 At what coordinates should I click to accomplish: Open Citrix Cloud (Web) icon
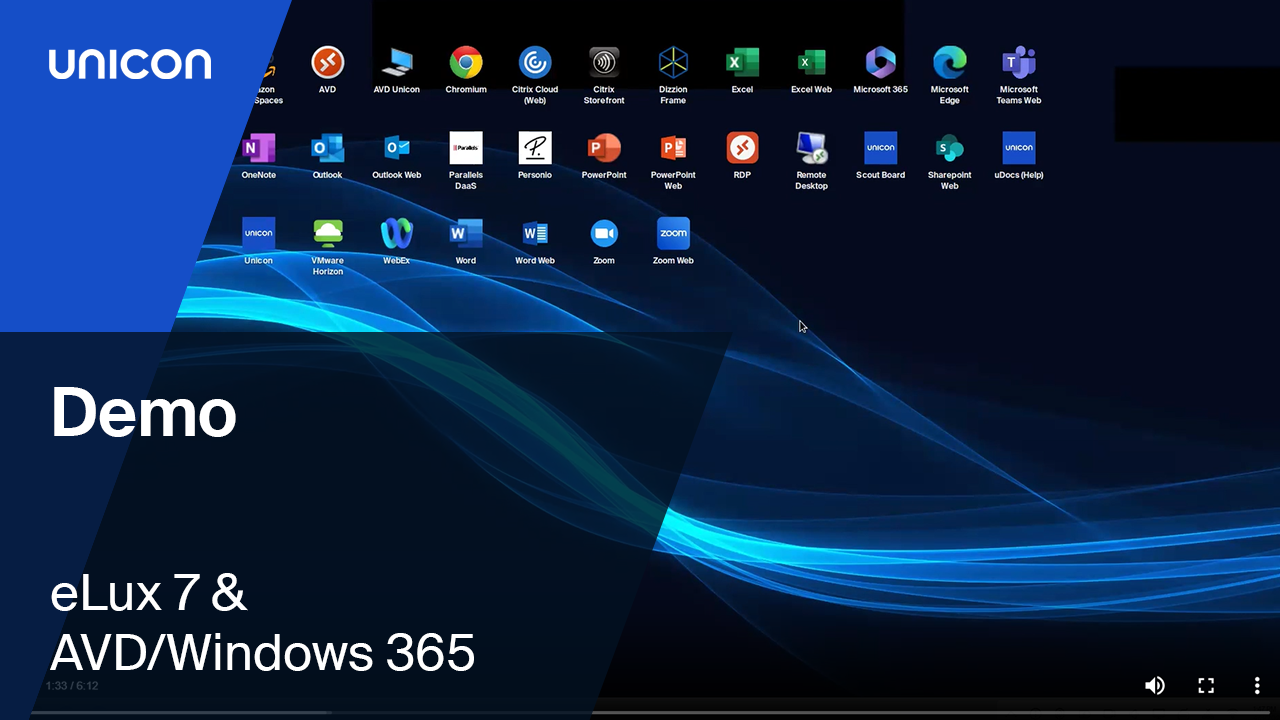coord(535,63)
